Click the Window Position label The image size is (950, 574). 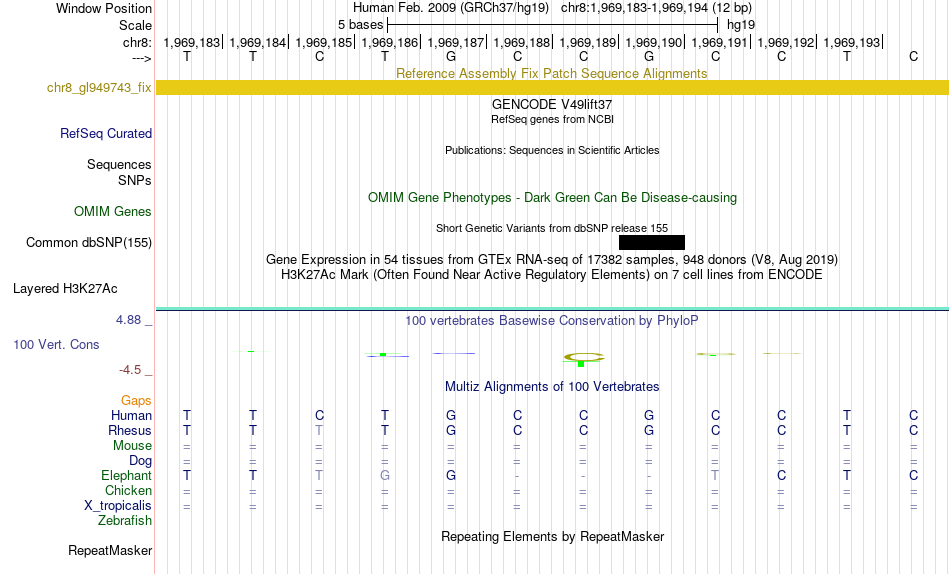(x=104, y=8)
